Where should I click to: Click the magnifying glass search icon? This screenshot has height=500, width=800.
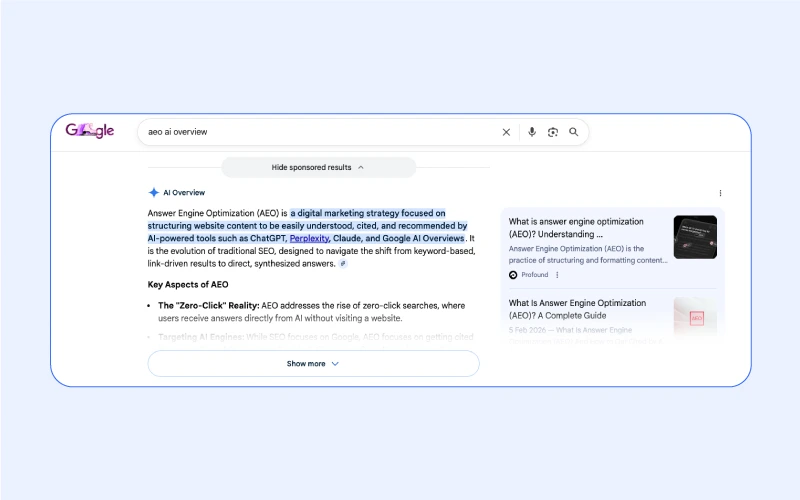click(x=574, y=132)
